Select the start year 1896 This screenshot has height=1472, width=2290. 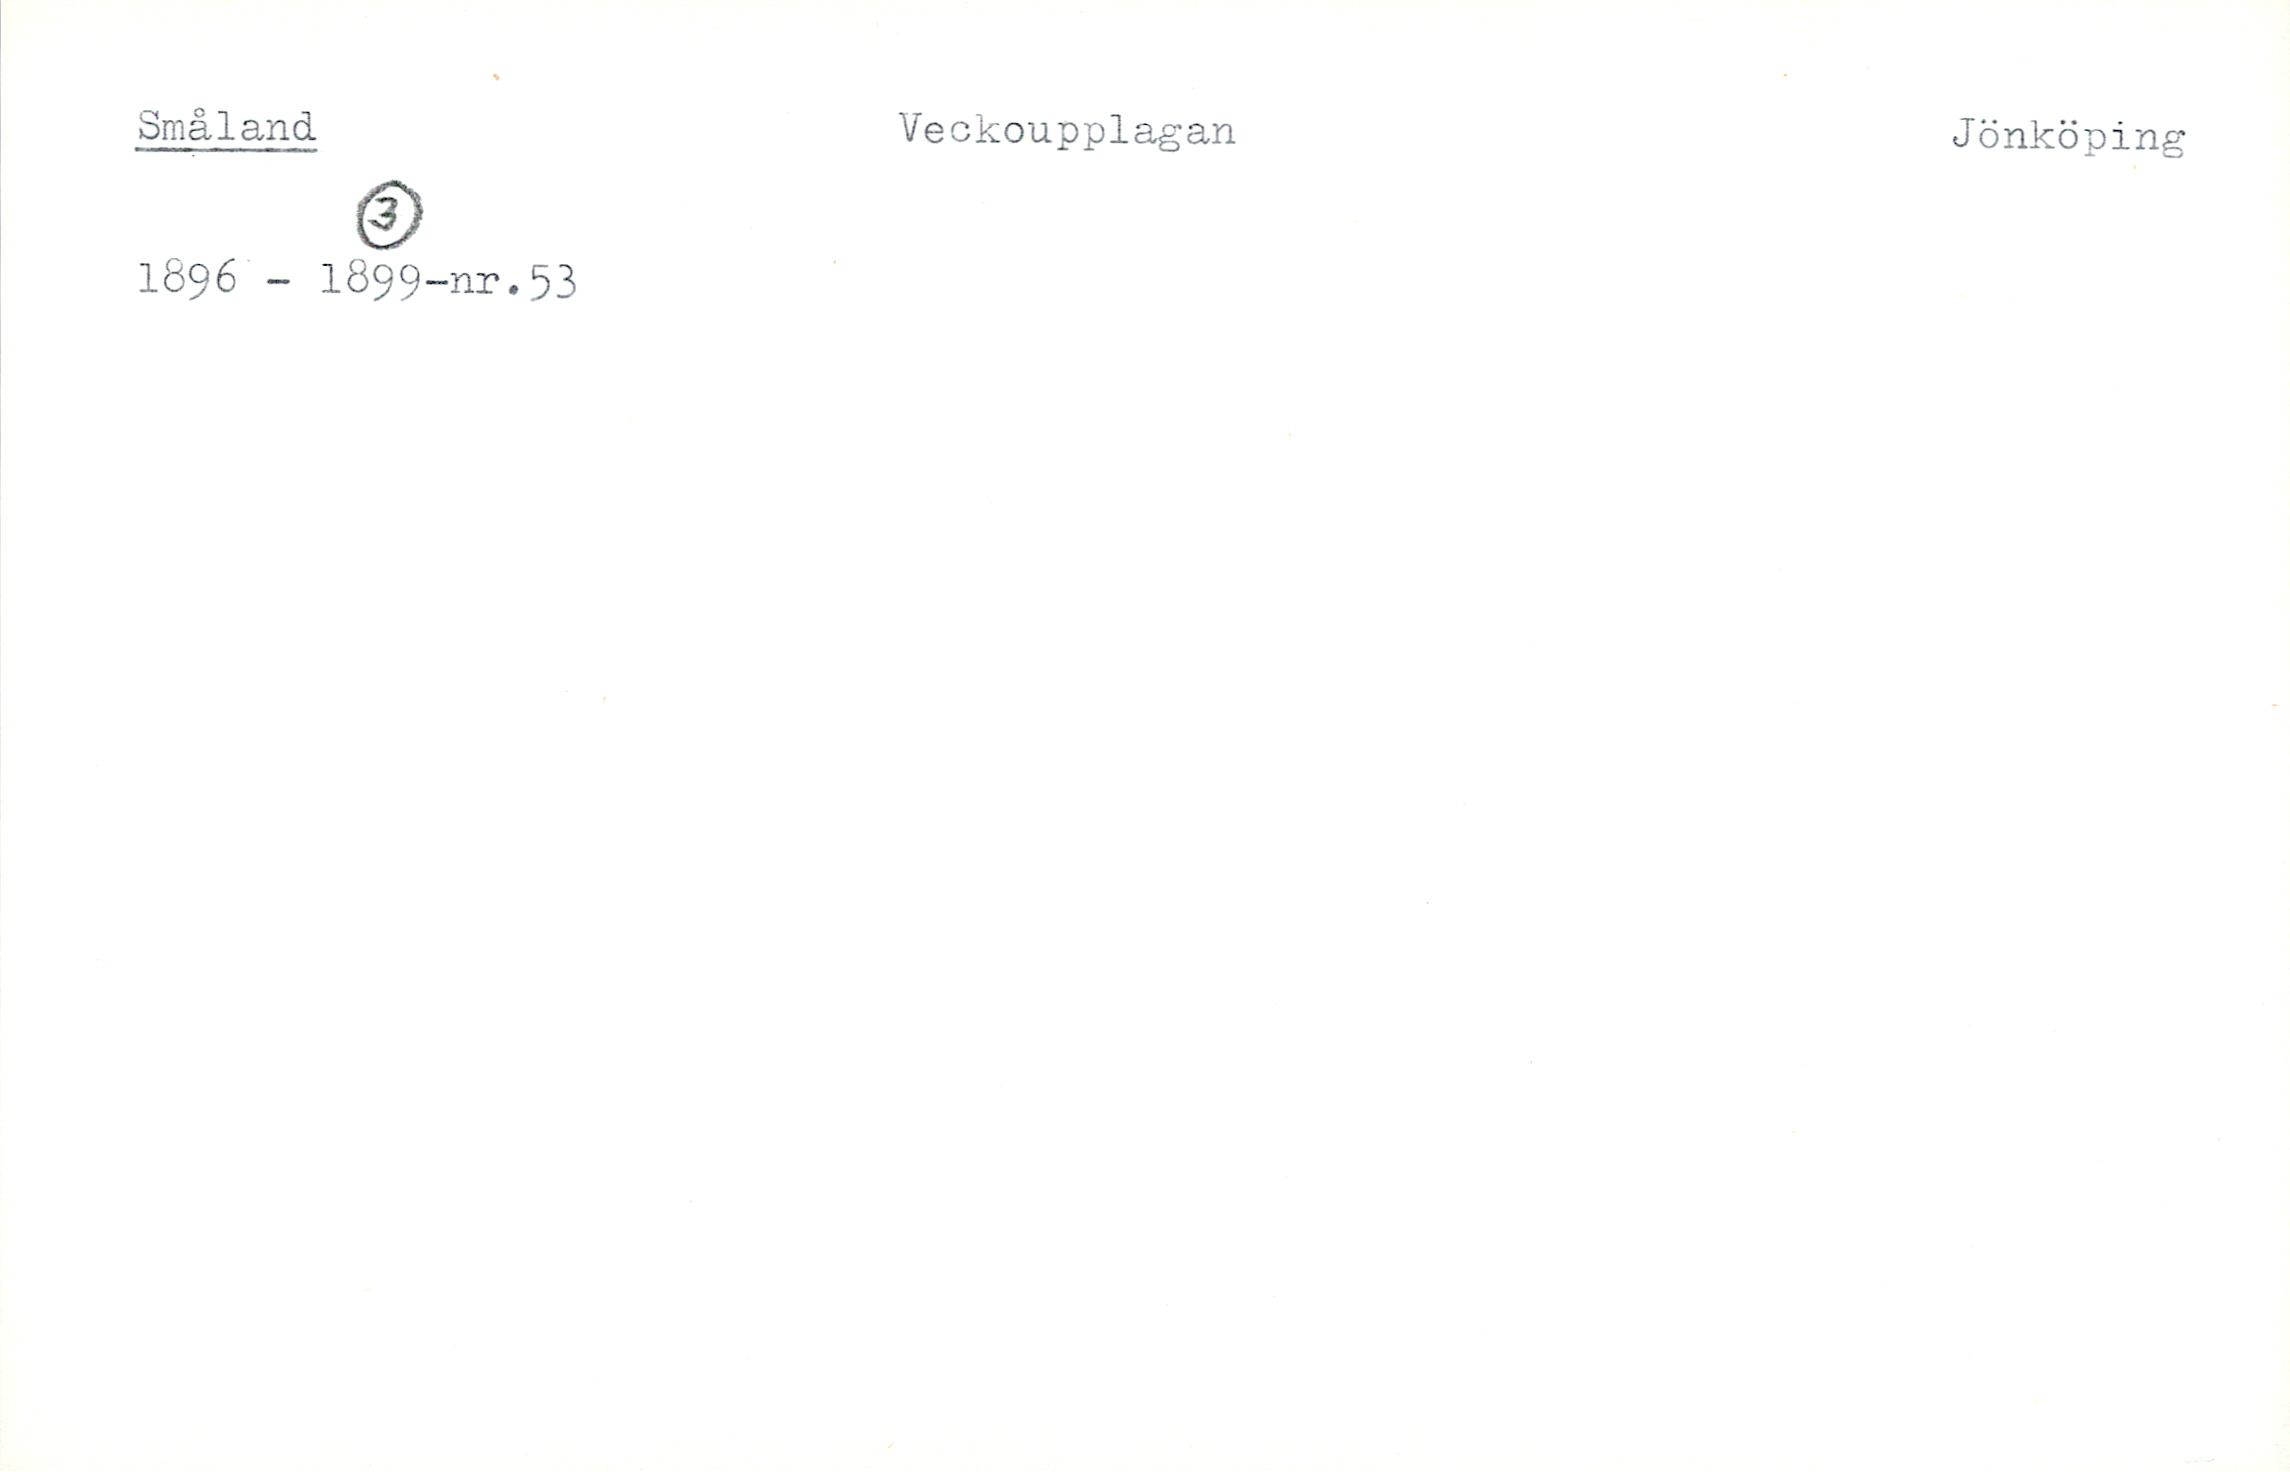point(186,278)
